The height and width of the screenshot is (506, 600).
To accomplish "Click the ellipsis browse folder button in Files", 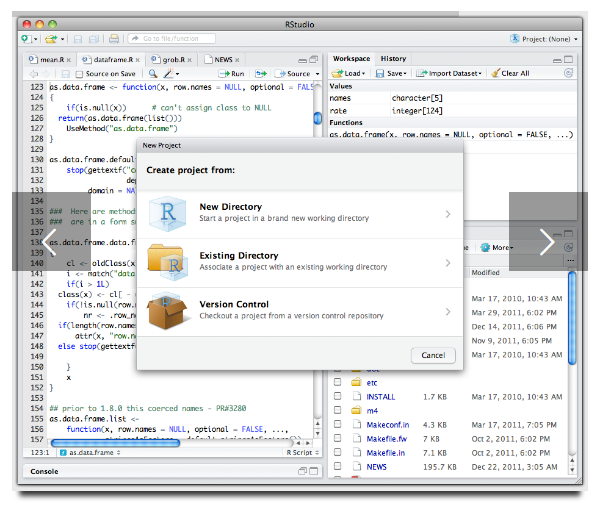I will [571, 260].
